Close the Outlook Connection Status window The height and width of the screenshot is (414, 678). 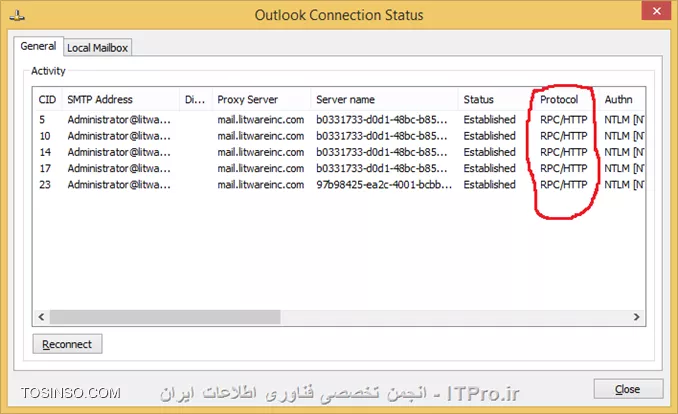click(656, 11)
